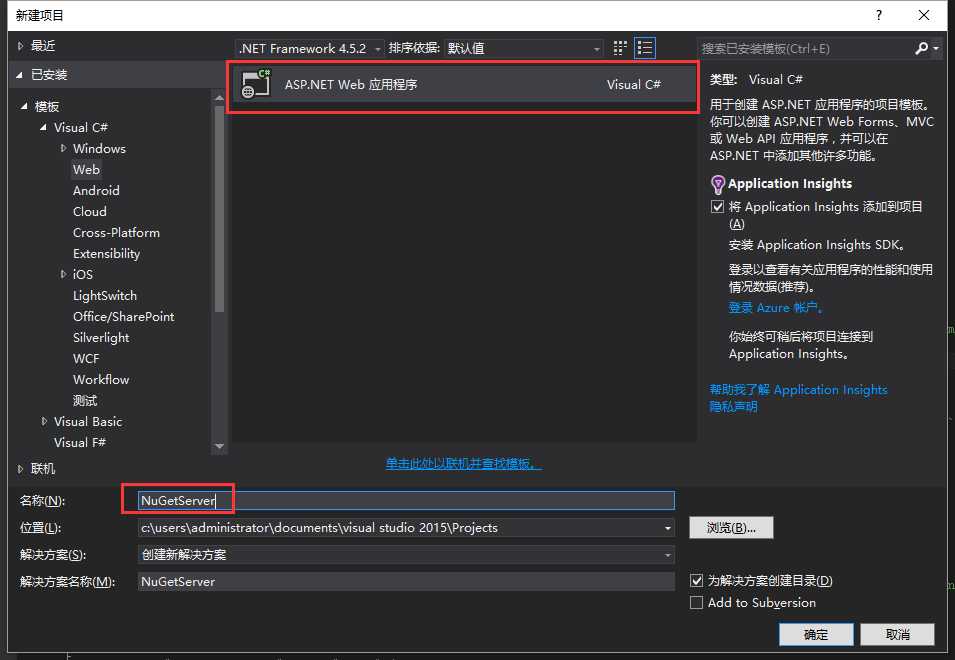The height and width of the screenshot is (660, 955).
Task: Click the Application Insights lightbulb icon
Action: click(x=717, y=184)
